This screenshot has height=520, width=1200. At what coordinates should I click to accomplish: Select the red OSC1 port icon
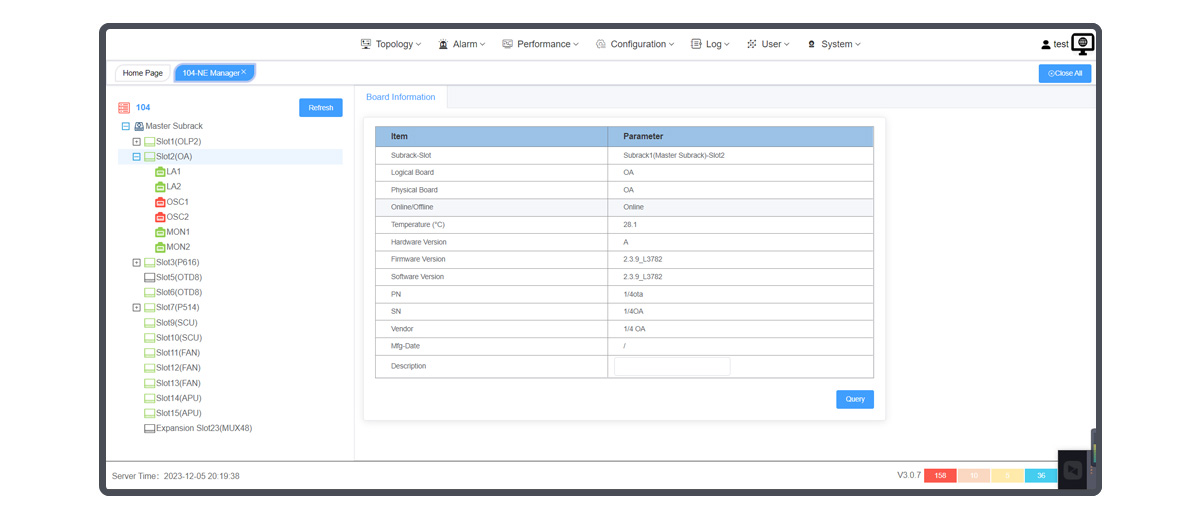[160, 202]
